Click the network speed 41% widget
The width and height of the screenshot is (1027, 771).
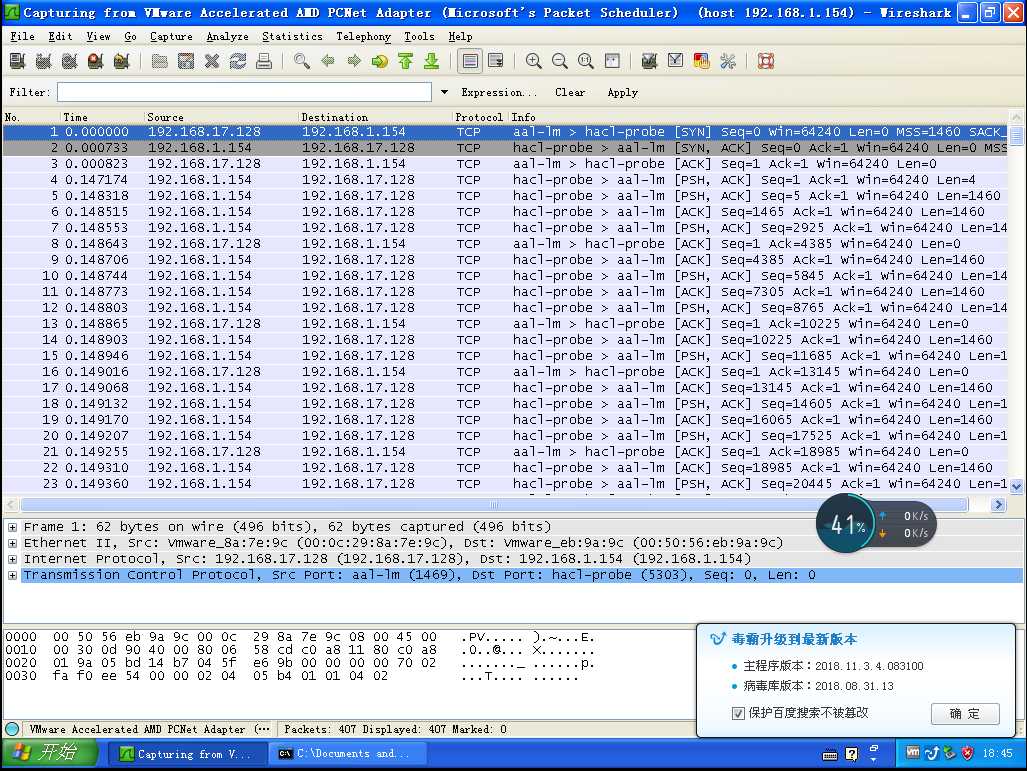click(876, 523)
